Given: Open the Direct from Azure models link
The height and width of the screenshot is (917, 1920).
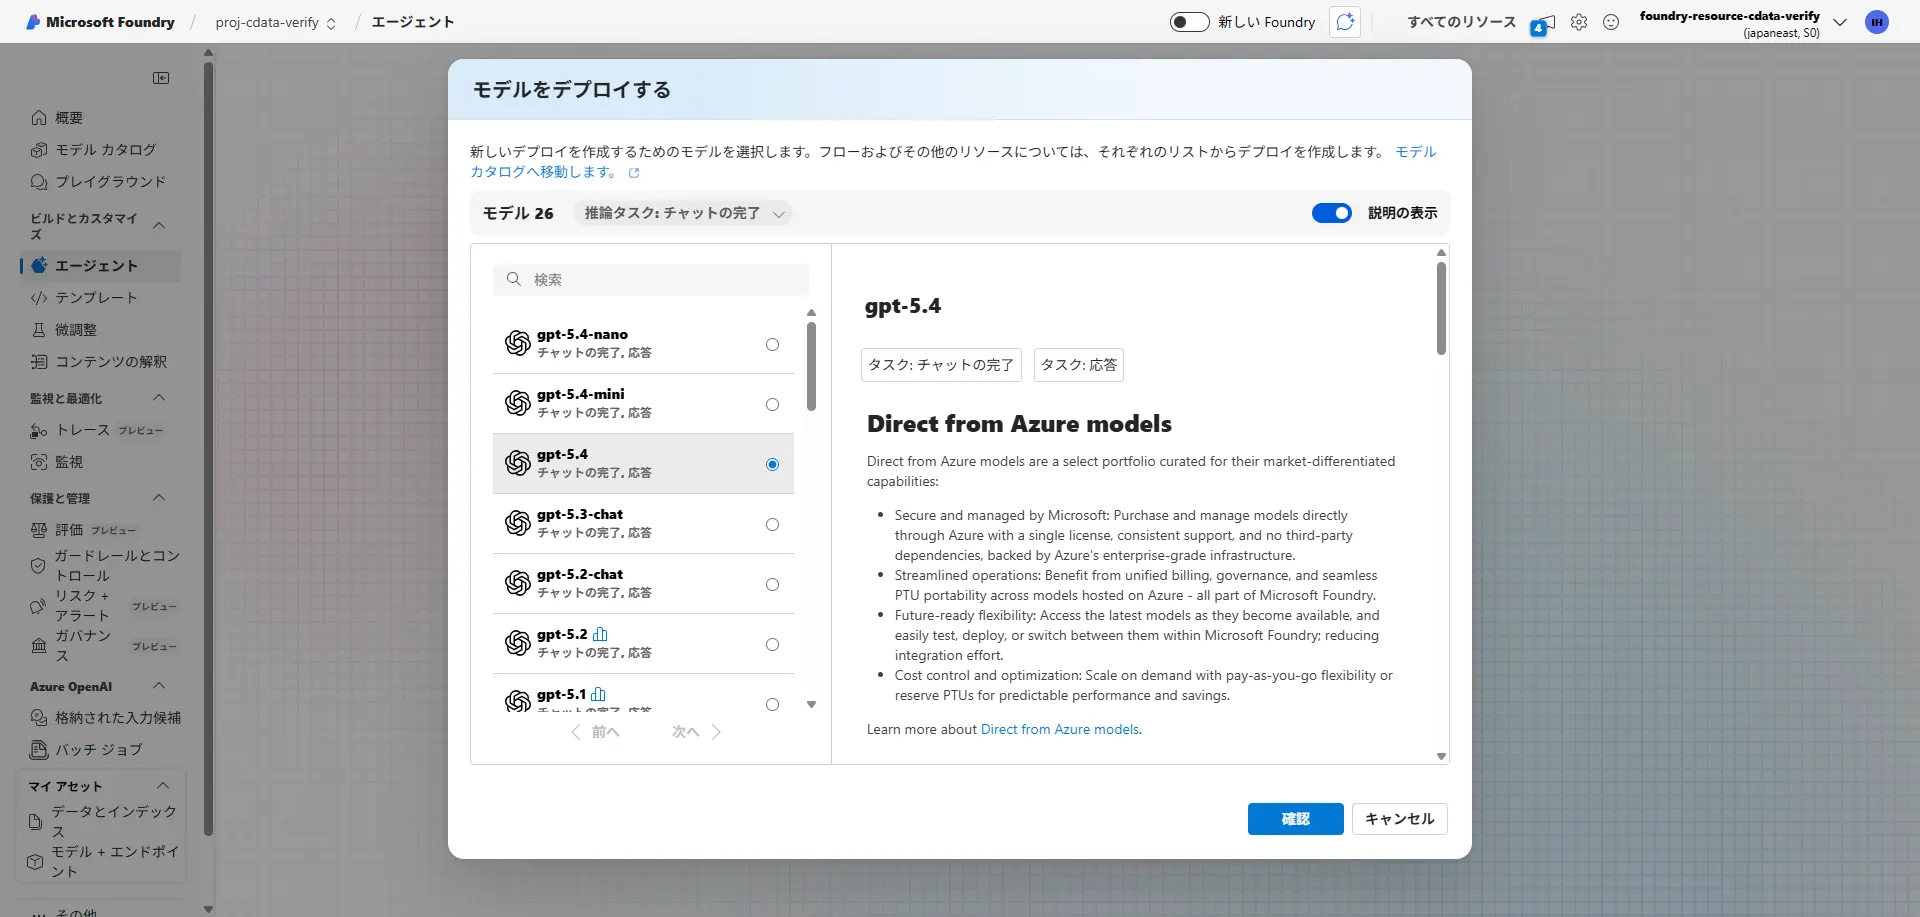Looking at the screenshot, I should [1060, 729].
